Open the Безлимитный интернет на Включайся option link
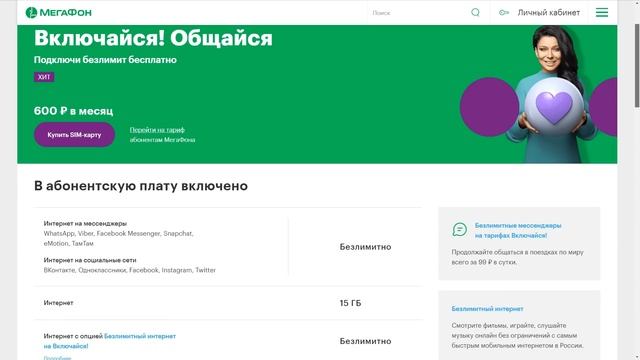Screen dimensions: 640x360 110,341
